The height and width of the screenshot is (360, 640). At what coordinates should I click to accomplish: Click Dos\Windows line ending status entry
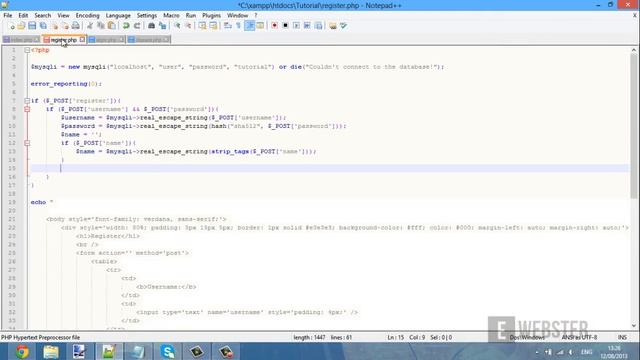pyautogui.click(x=527, y=338)
